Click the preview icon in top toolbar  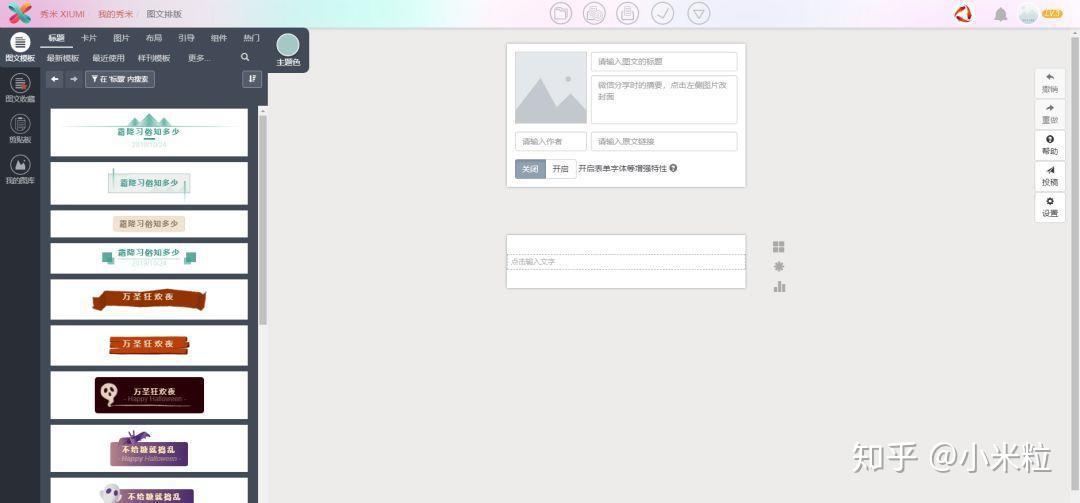click(594, 13)
